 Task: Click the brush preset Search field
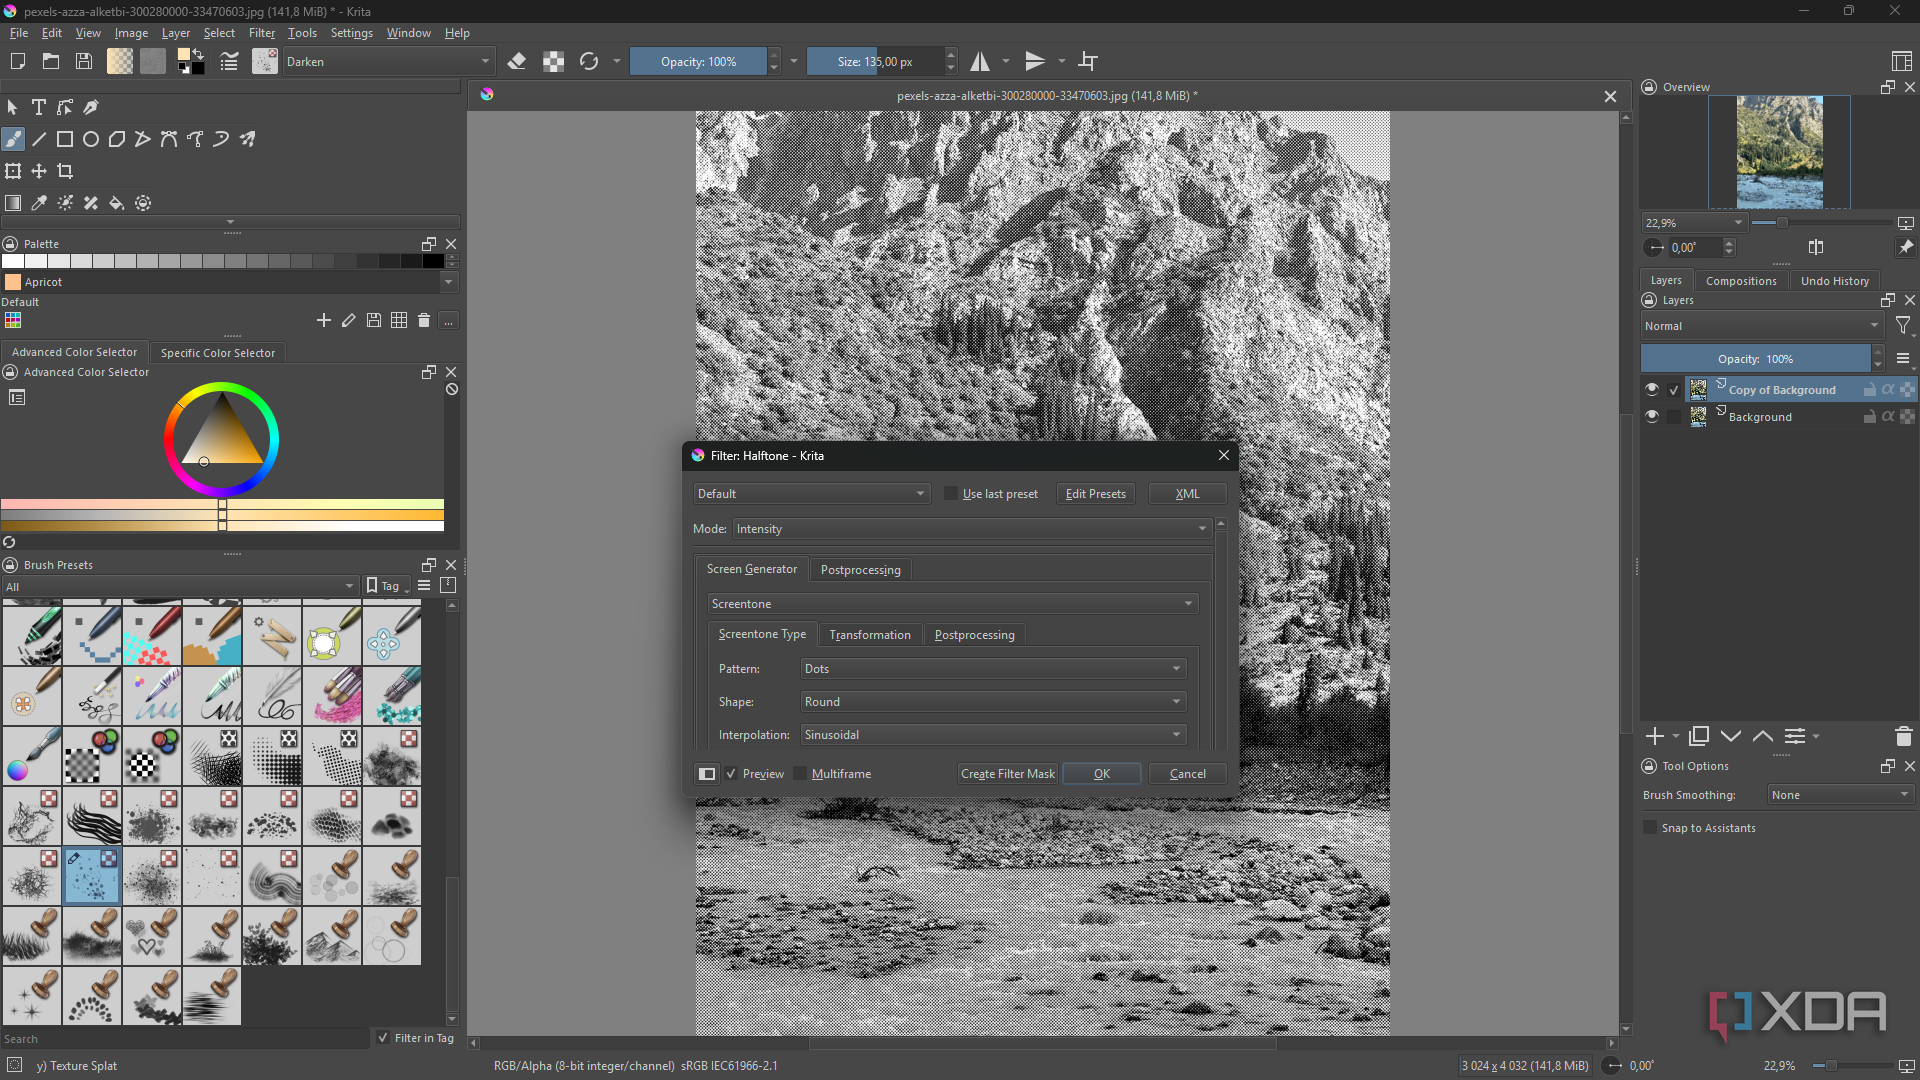(x=185, y=1039)
